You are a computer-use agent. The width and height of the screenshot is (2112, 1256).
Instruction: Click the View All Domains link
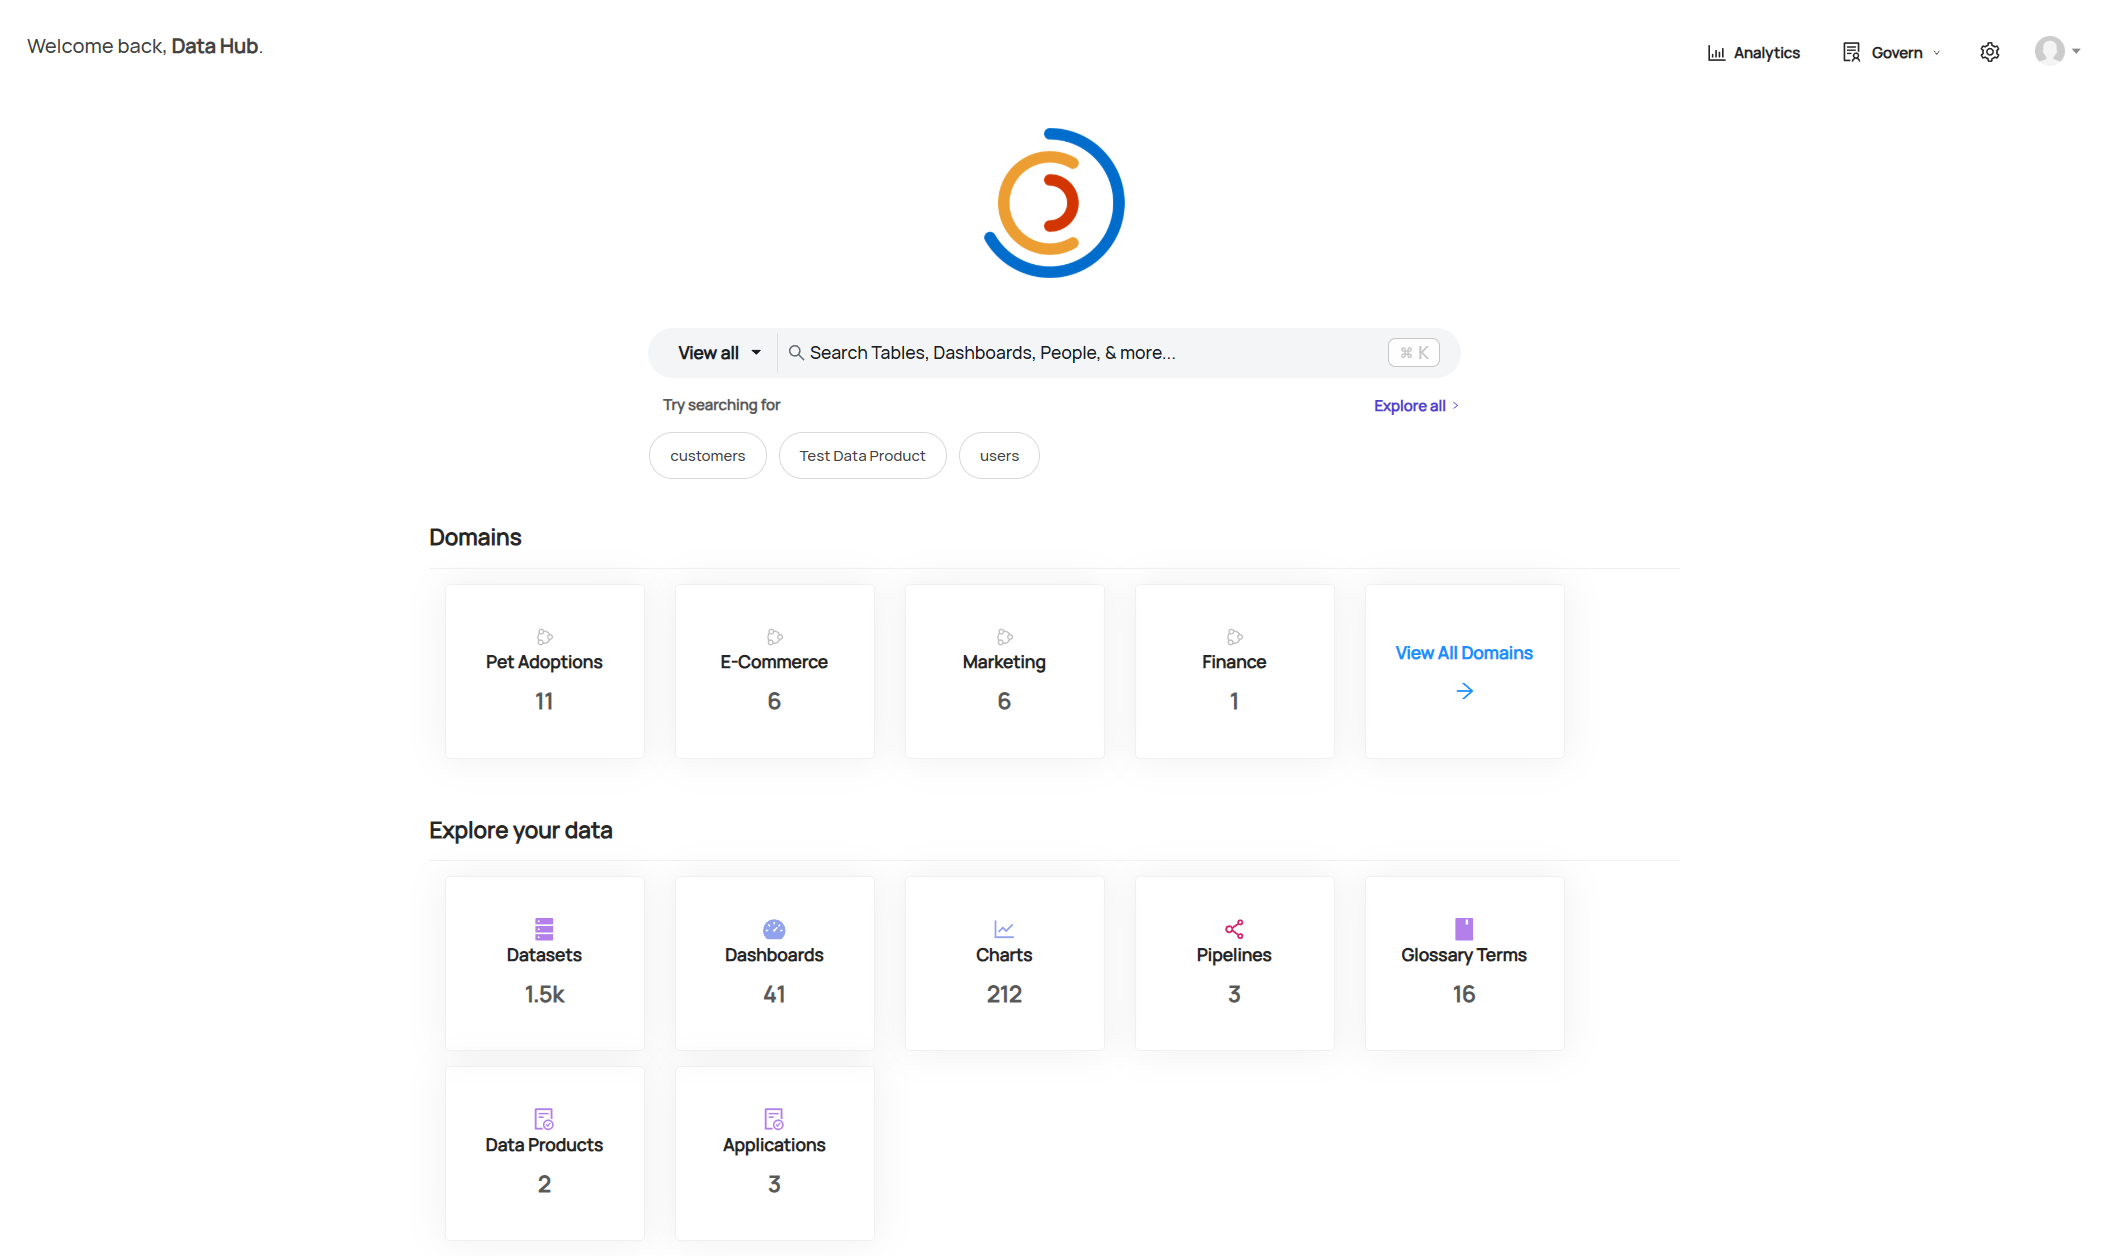point(1464,653)
